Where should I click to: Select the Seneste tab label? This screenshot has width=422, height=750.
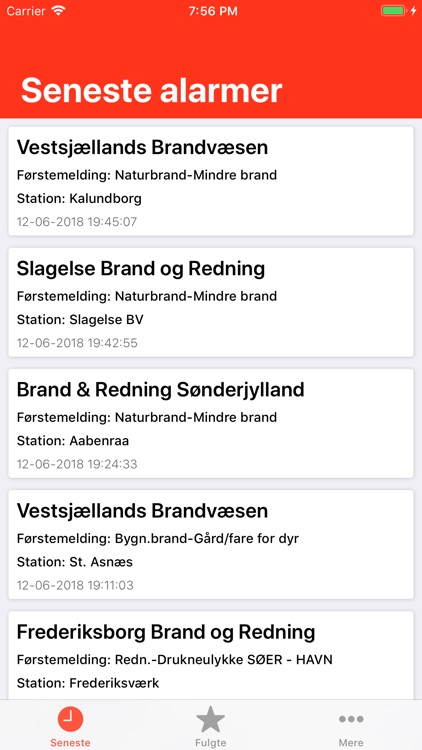coord(70,743)
